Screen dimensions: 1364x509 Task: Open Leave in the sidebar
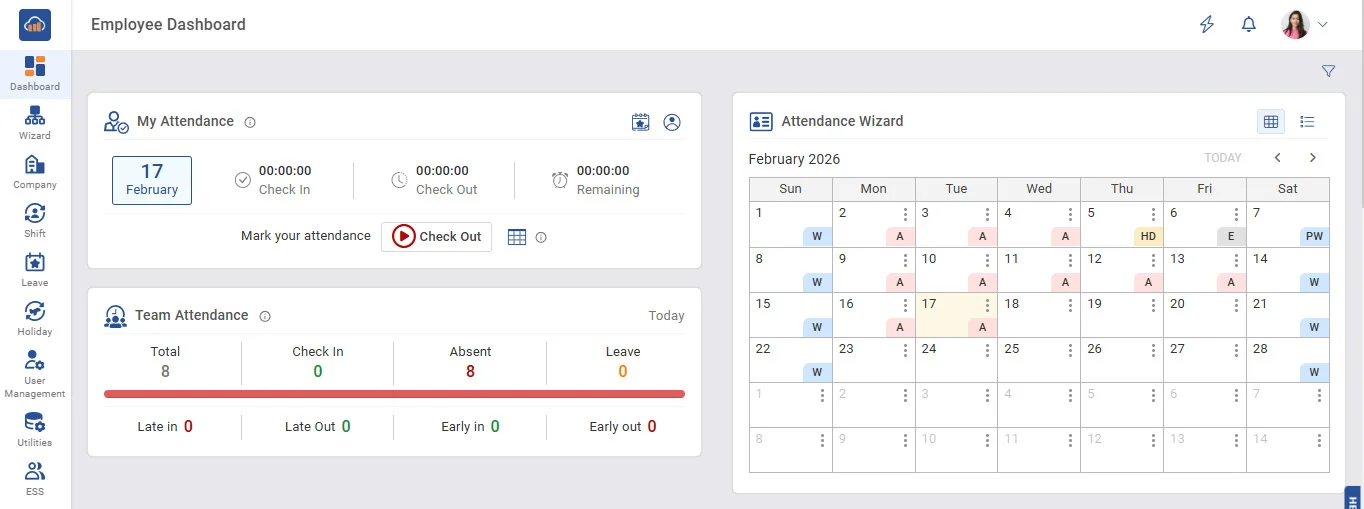35,270
